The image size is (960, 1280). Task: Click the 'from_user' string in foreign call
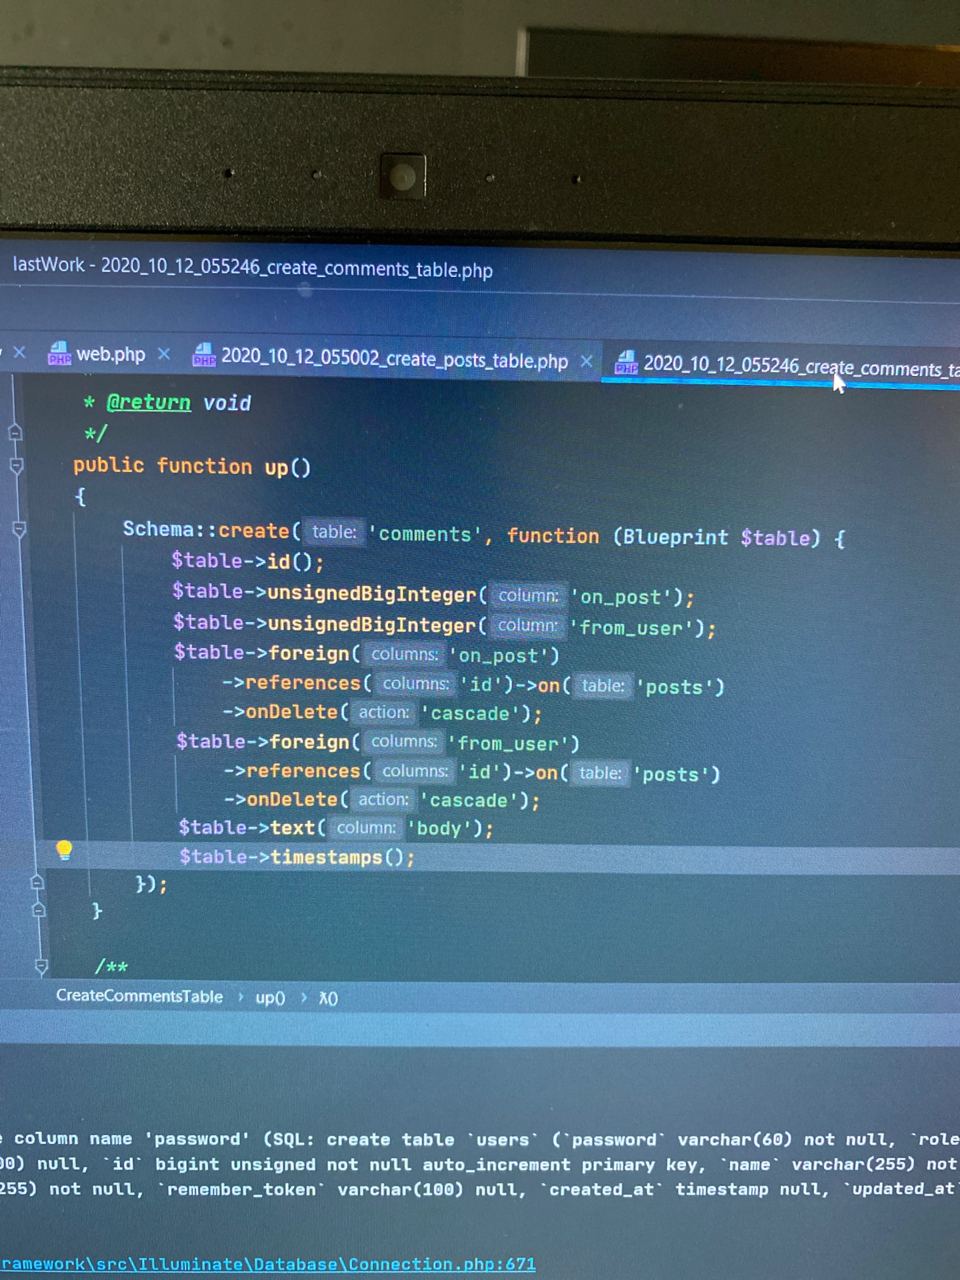tap(513, 743)
